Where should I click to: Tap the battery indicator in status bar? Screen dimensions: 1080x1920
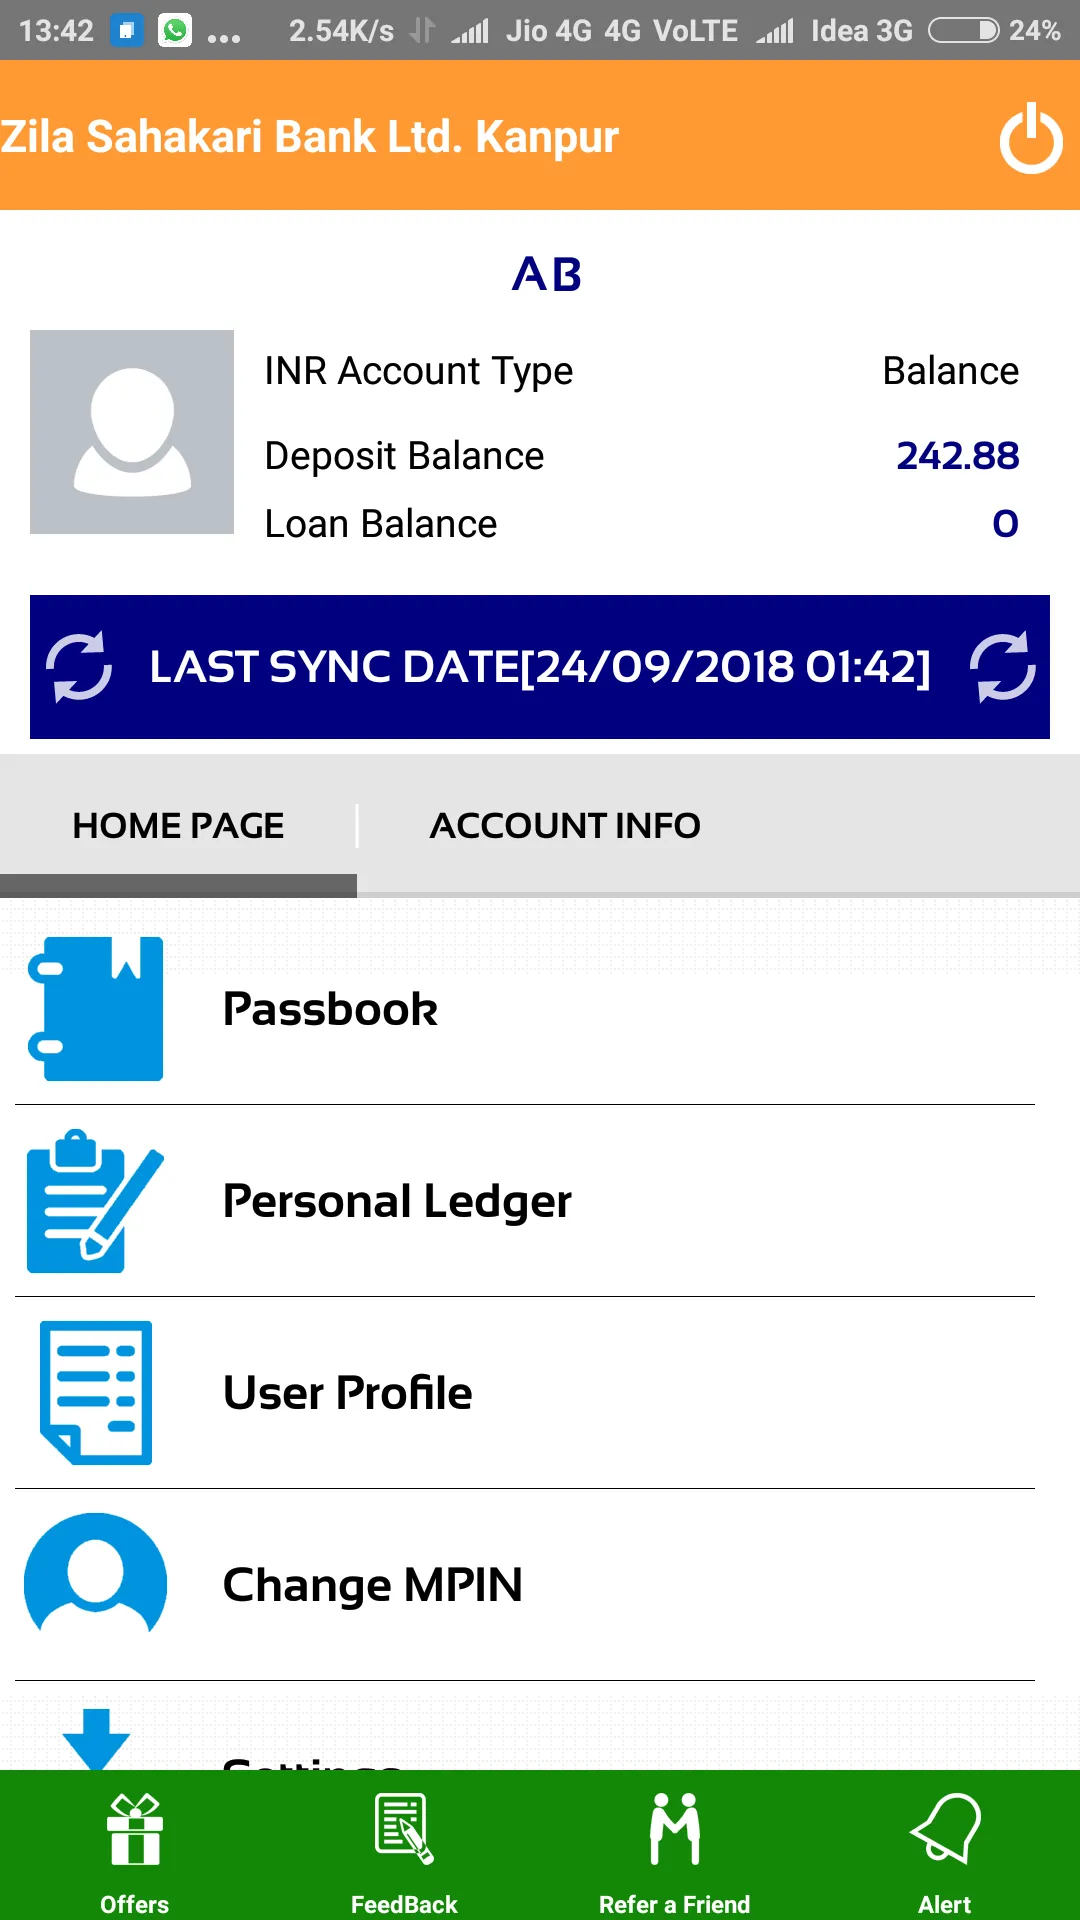963,31
